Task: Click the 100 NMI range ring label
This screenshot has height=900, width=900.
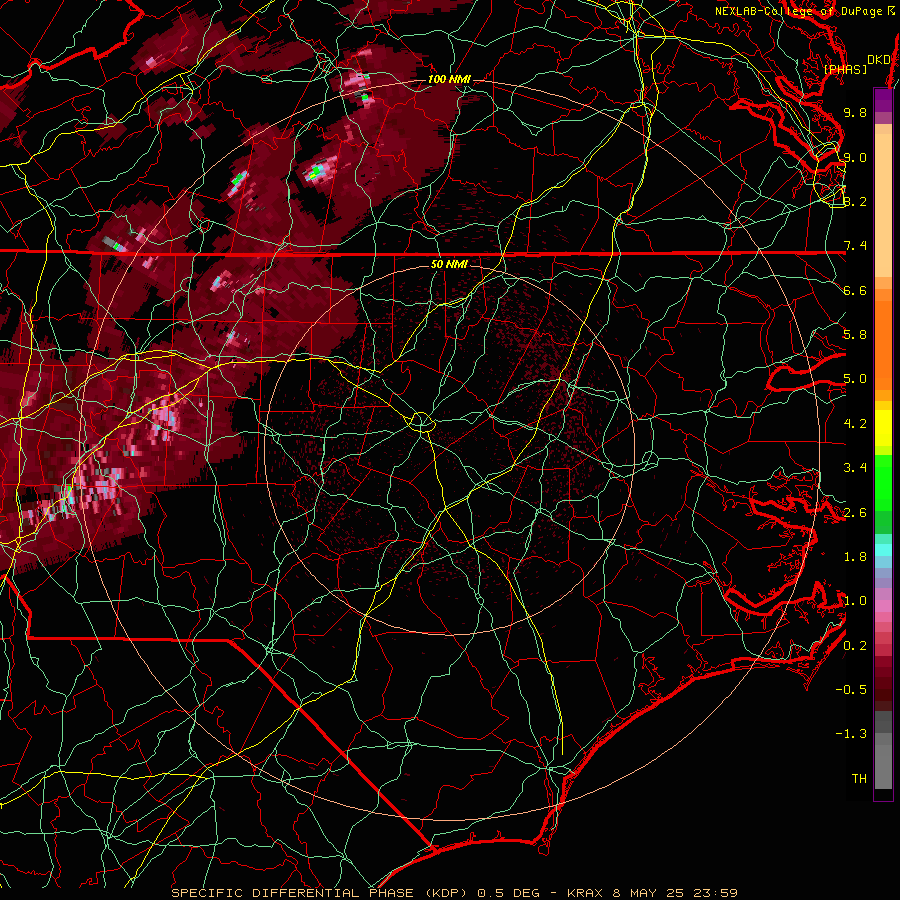Action: point(449,79)
